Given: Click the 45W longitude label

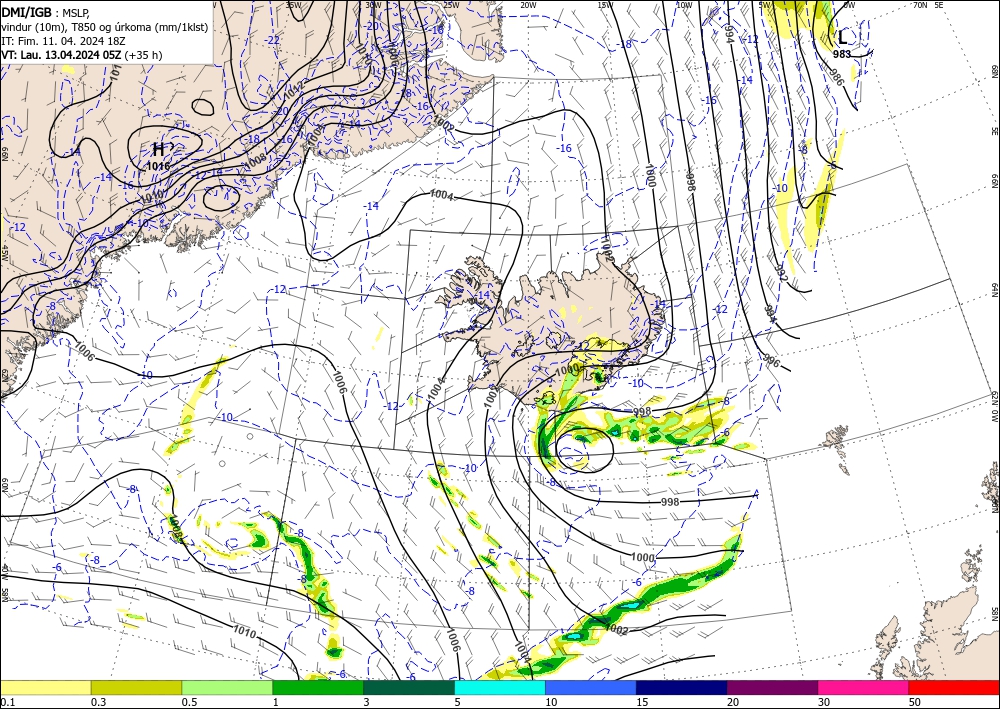Looking at the screenshot, I should (x=4, y=253).
